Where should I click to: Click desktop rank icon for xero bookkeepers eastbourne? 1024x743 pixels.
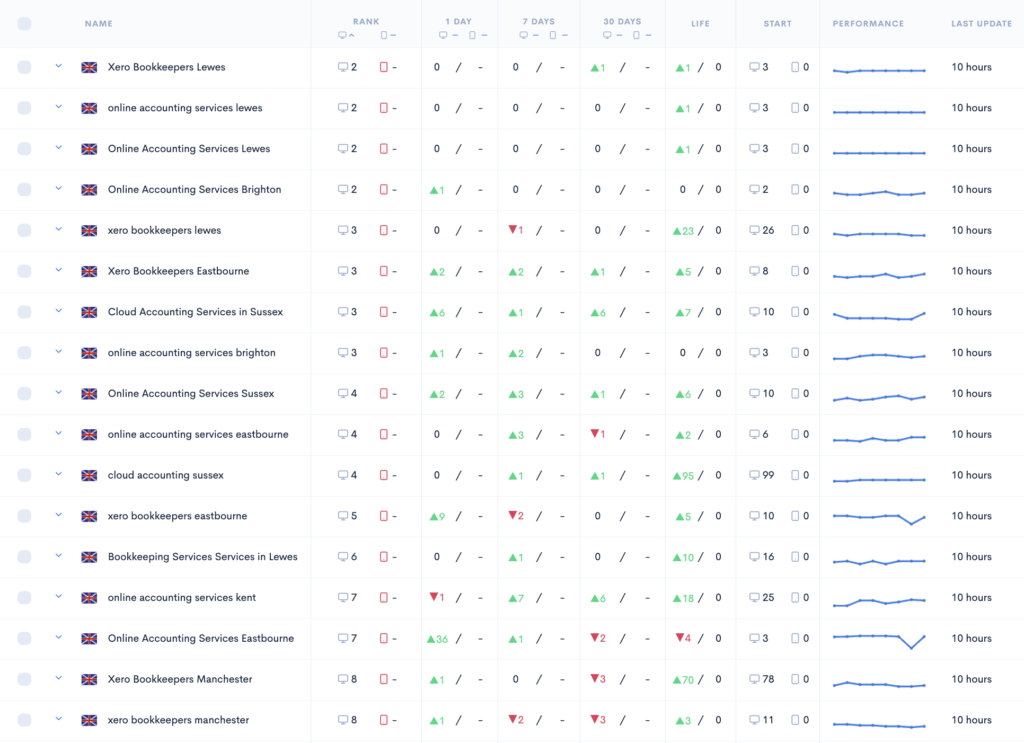(x=342, y=516)
